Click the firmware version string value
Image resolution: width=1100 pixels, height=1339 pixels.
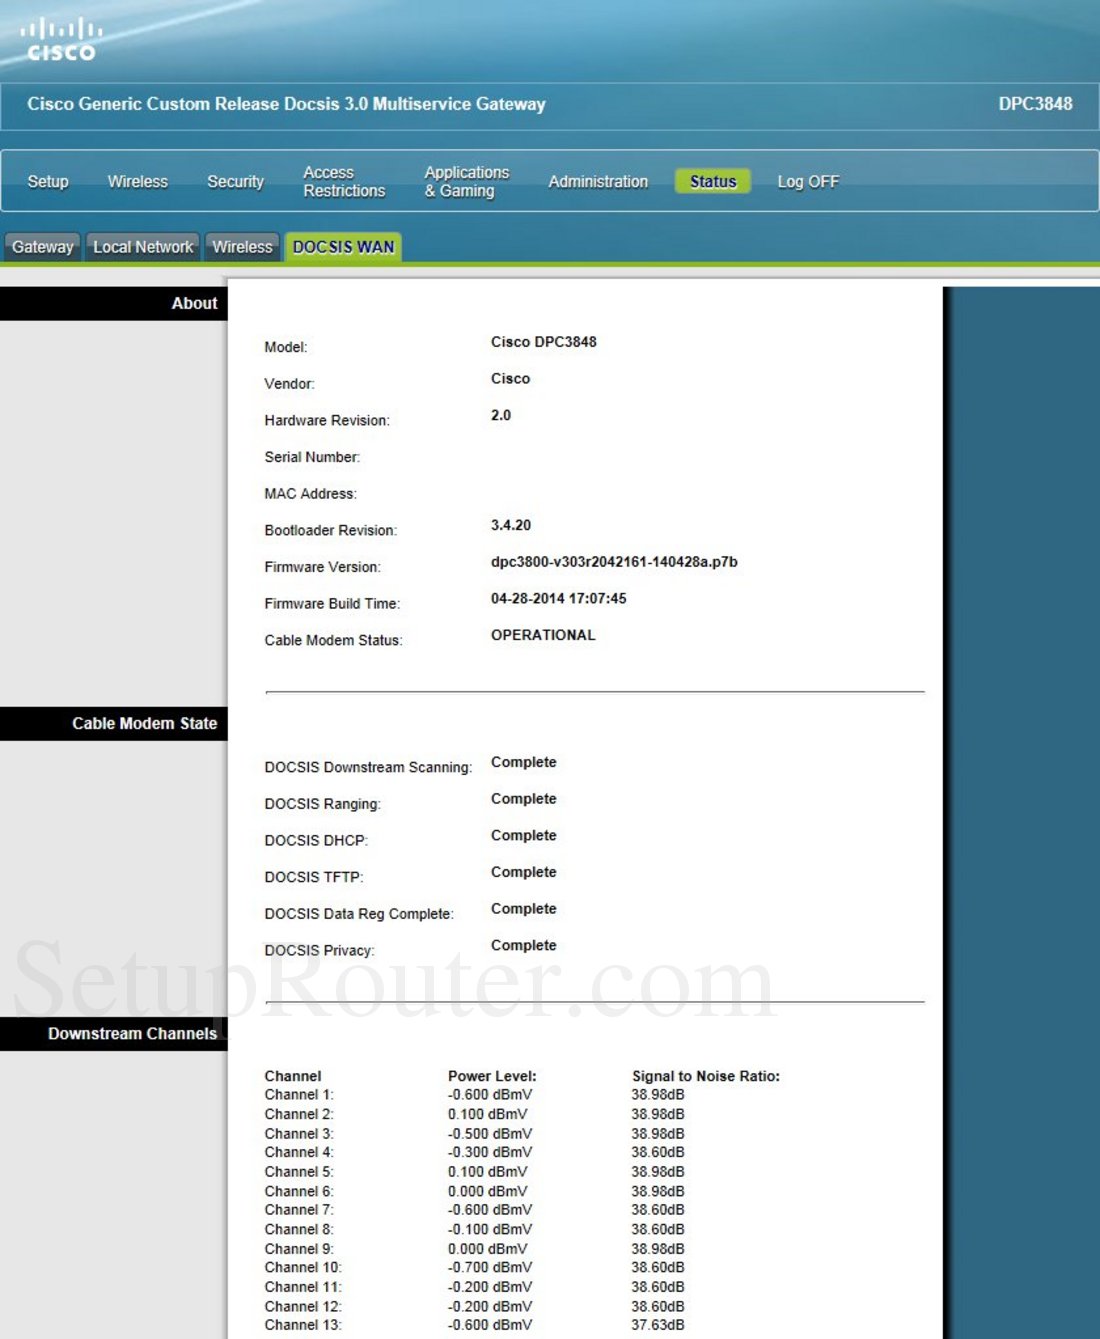614,562
